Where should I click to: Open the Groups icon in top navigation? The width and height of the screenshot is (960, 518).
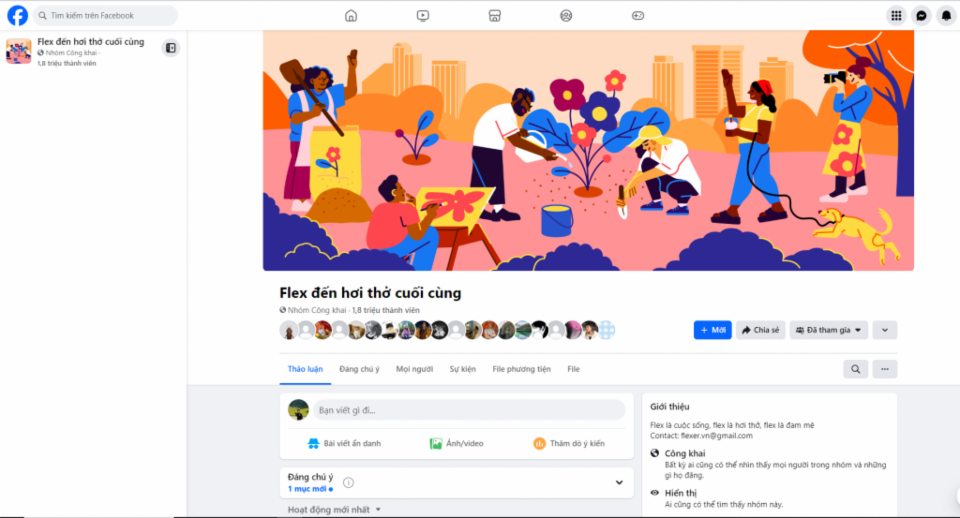tap(566, 15)
